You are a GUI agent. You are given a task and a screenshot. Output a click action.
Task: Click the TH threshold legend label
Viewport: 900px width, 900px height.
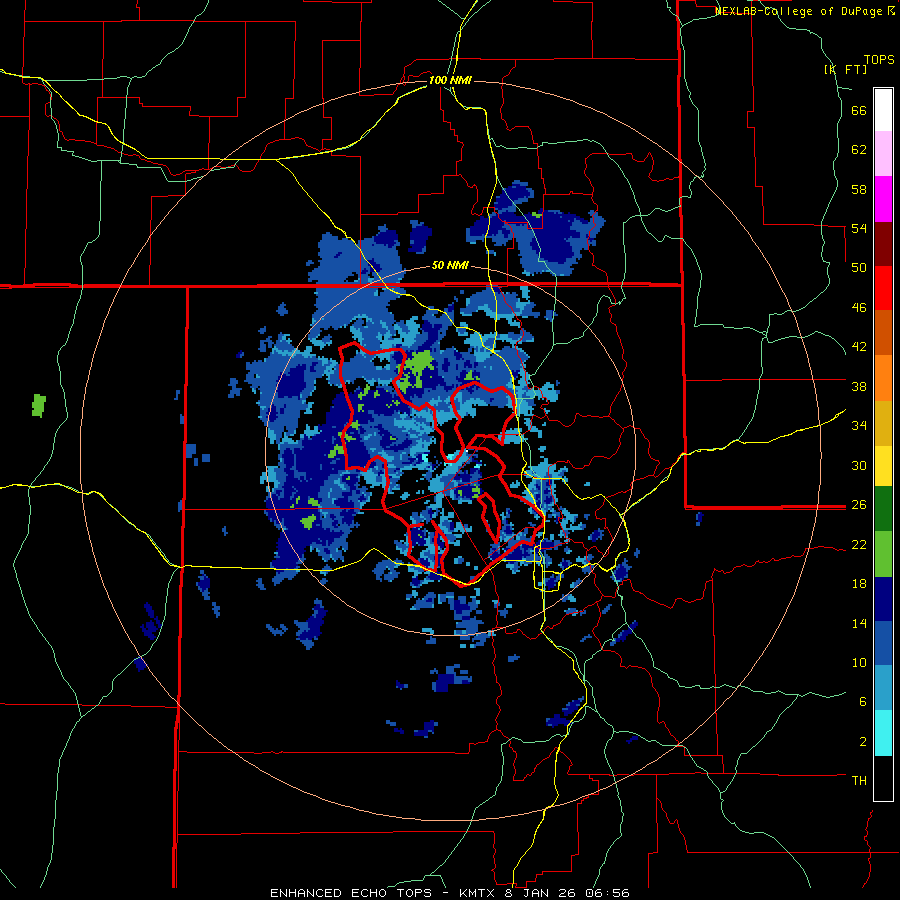(x=859, y=781)
